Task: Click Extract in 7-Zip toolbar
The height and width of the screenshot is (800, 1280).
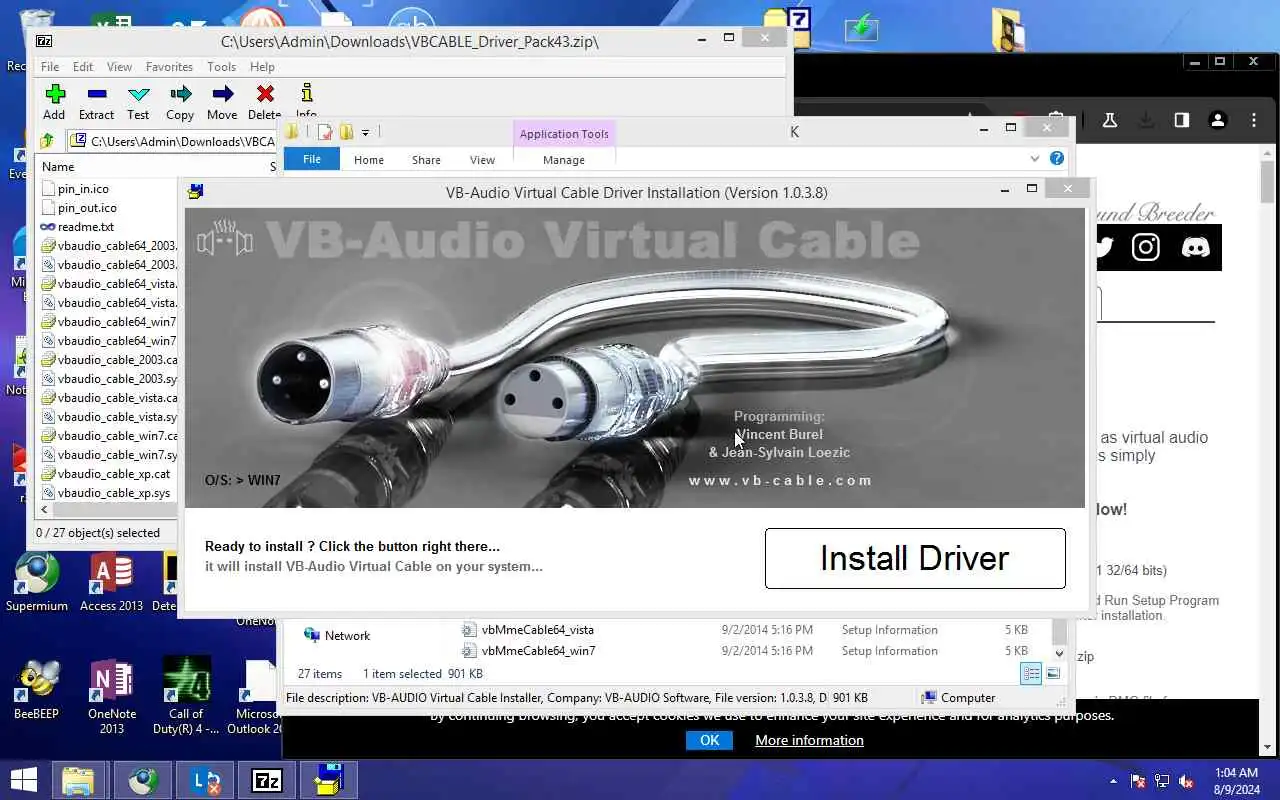Action: click(96, 102)
